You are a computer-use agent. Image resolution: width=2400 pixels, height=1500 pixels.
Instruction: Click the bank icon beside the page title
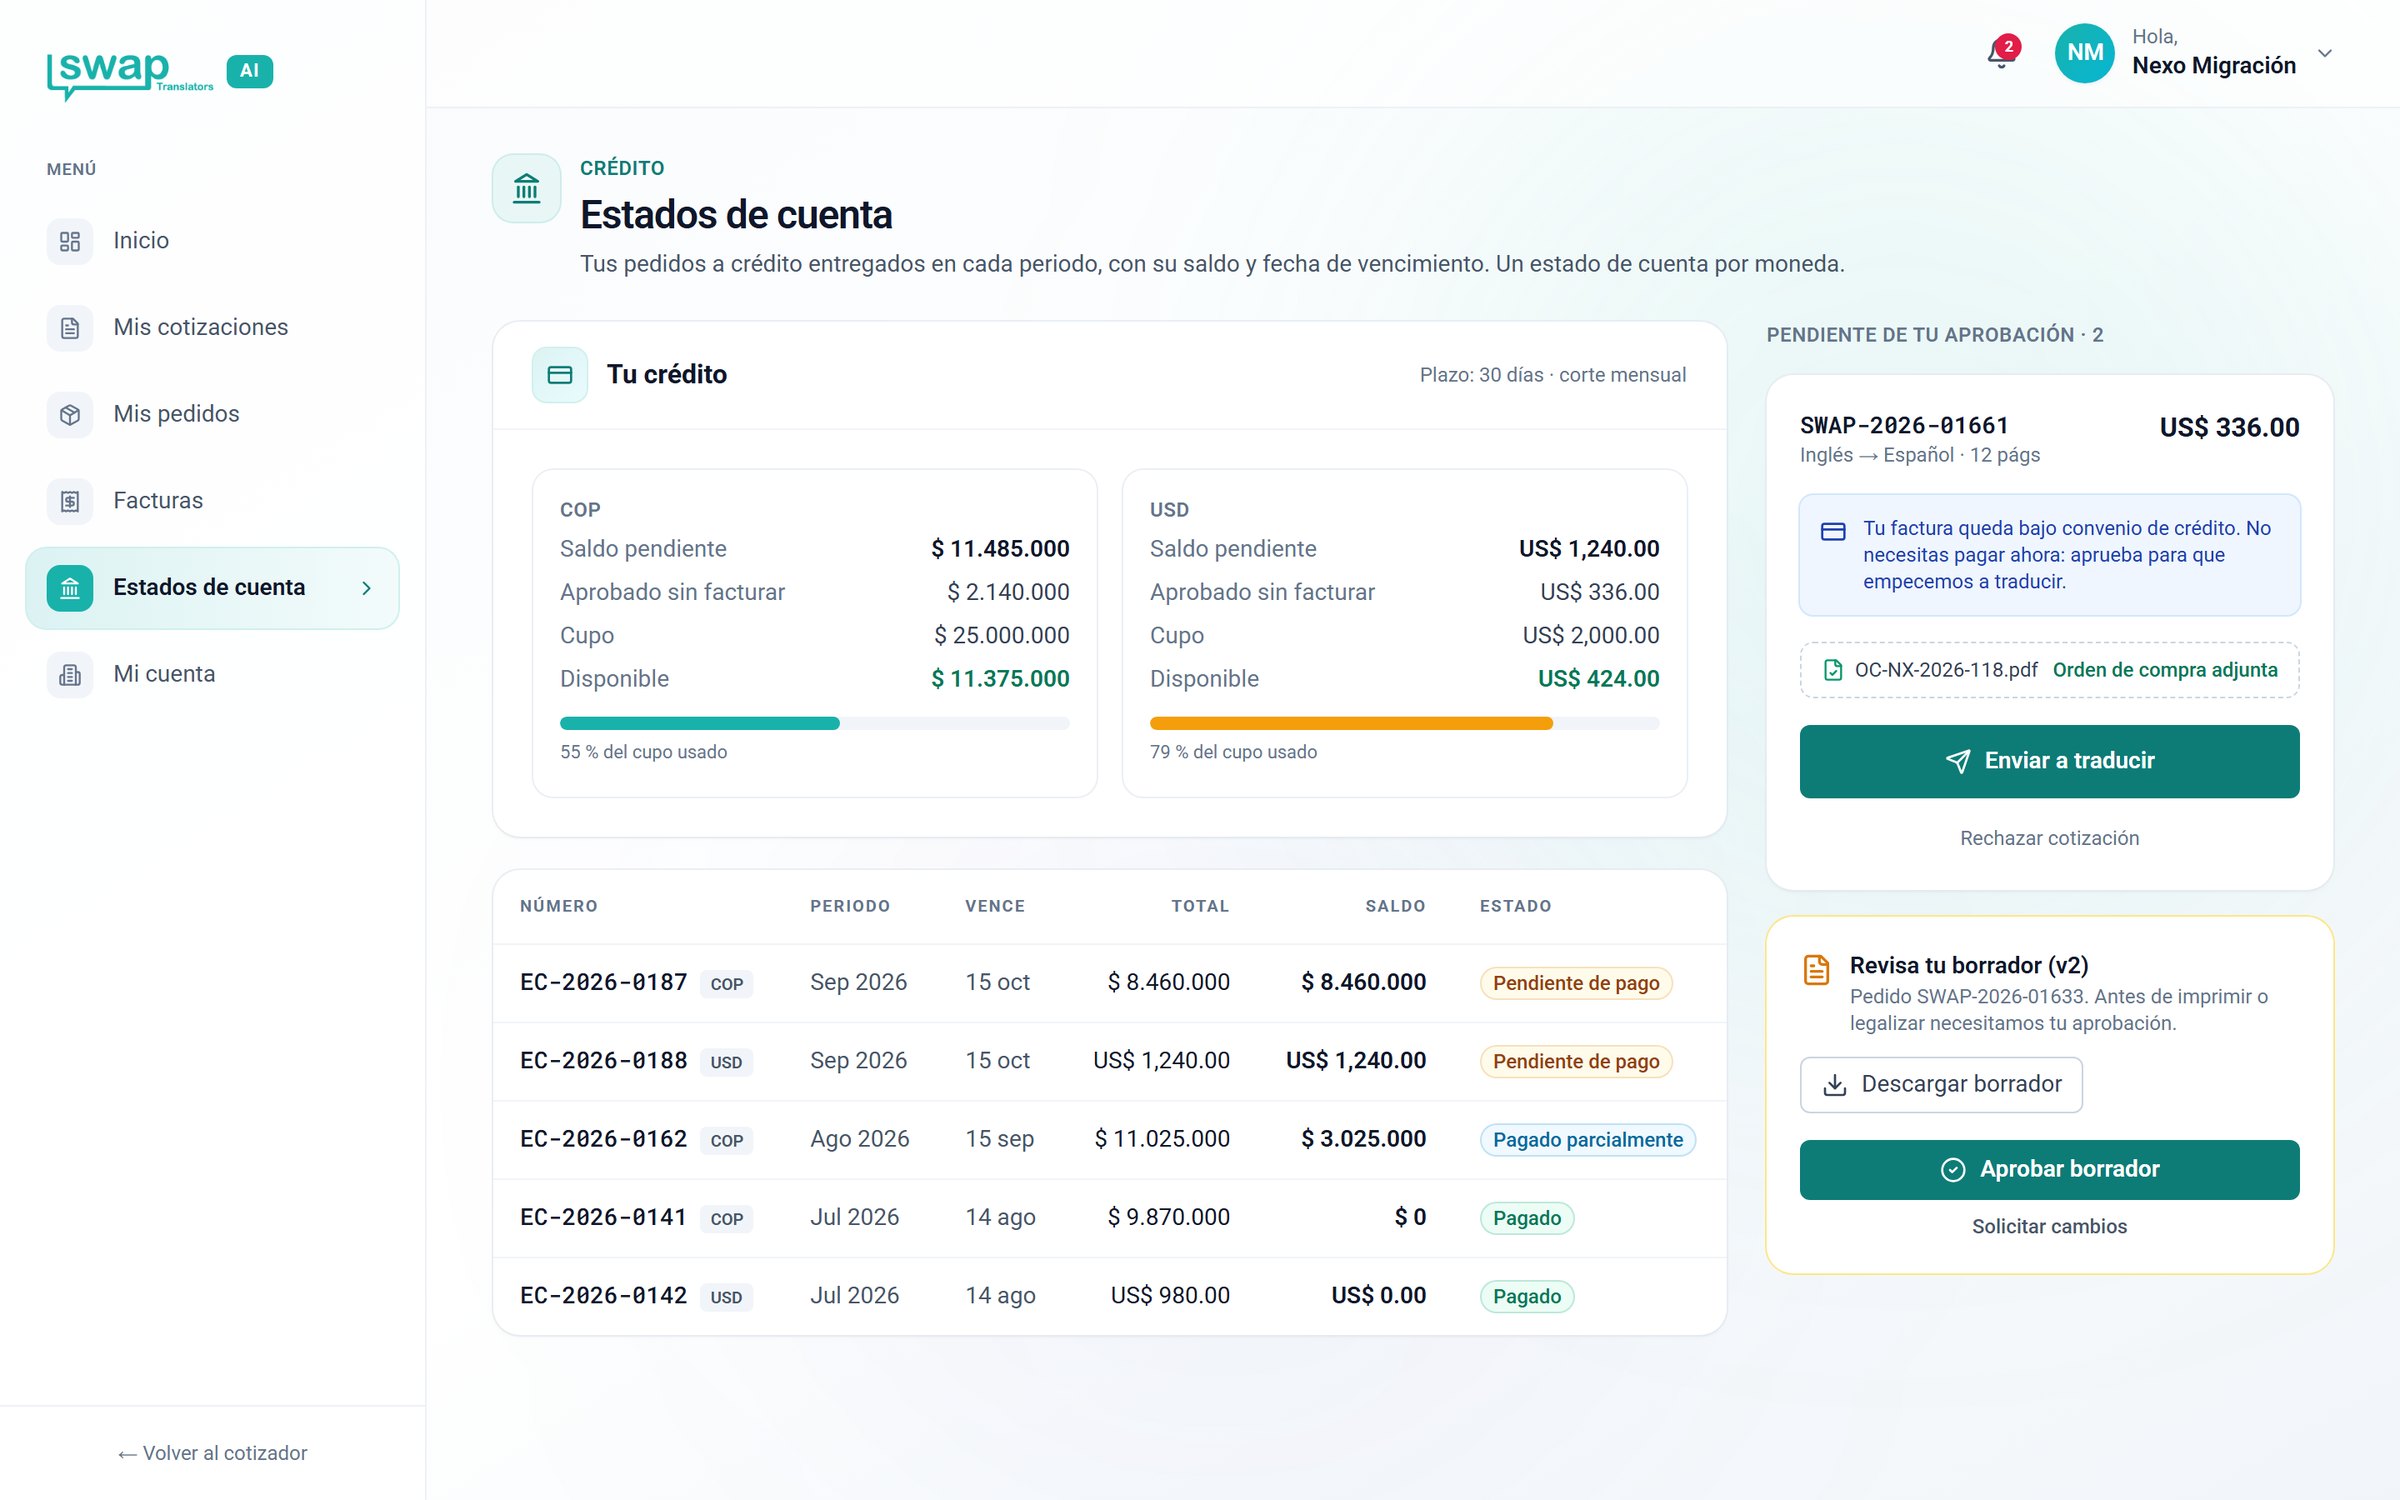527,188
